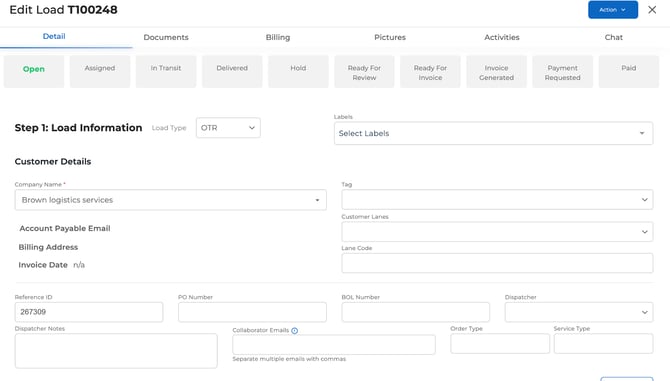Open the Dispatcher dropdown
The height and width of the screenshot is (381, 670).
[579, 312]
